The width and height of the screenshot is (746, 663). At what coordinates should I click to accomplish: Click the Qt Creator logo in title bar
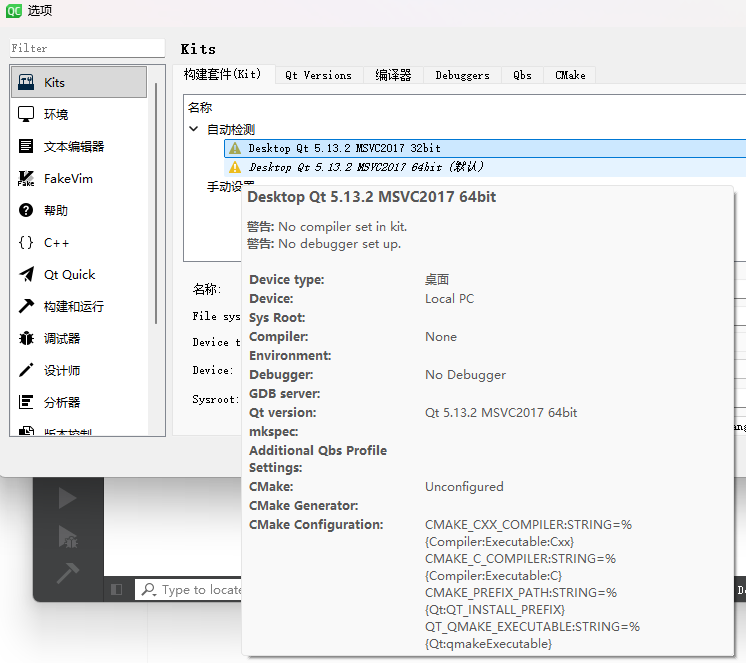[x=13, y=10]
